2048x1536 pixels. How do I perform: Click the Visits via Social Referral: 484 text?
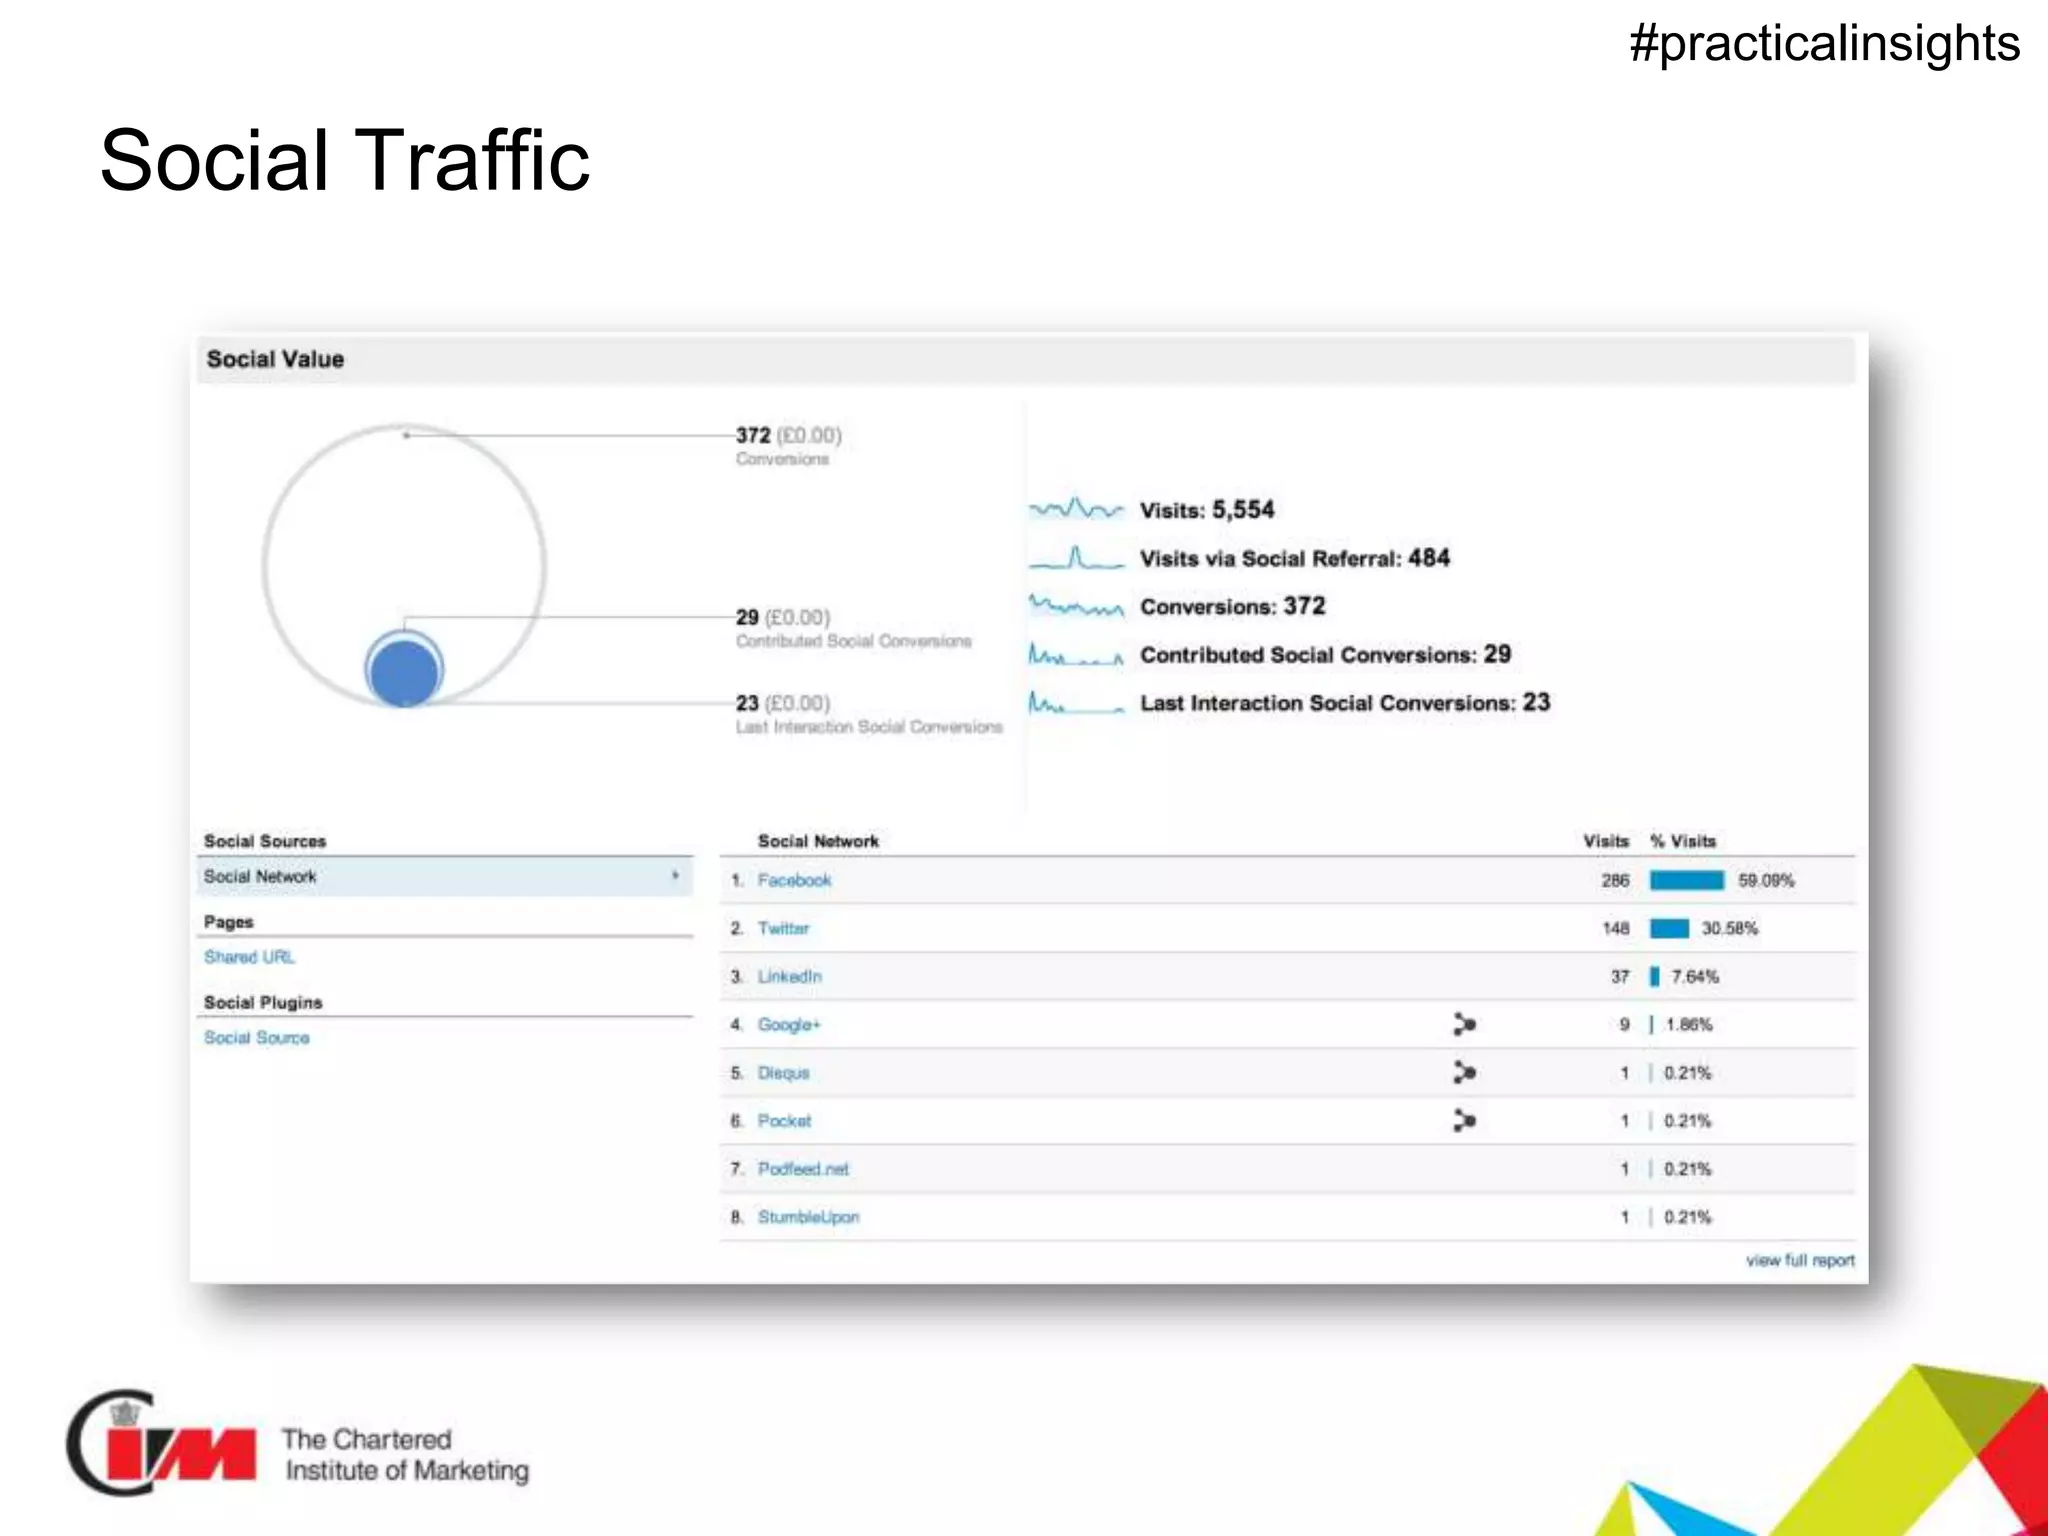[x=1295, y=558]
